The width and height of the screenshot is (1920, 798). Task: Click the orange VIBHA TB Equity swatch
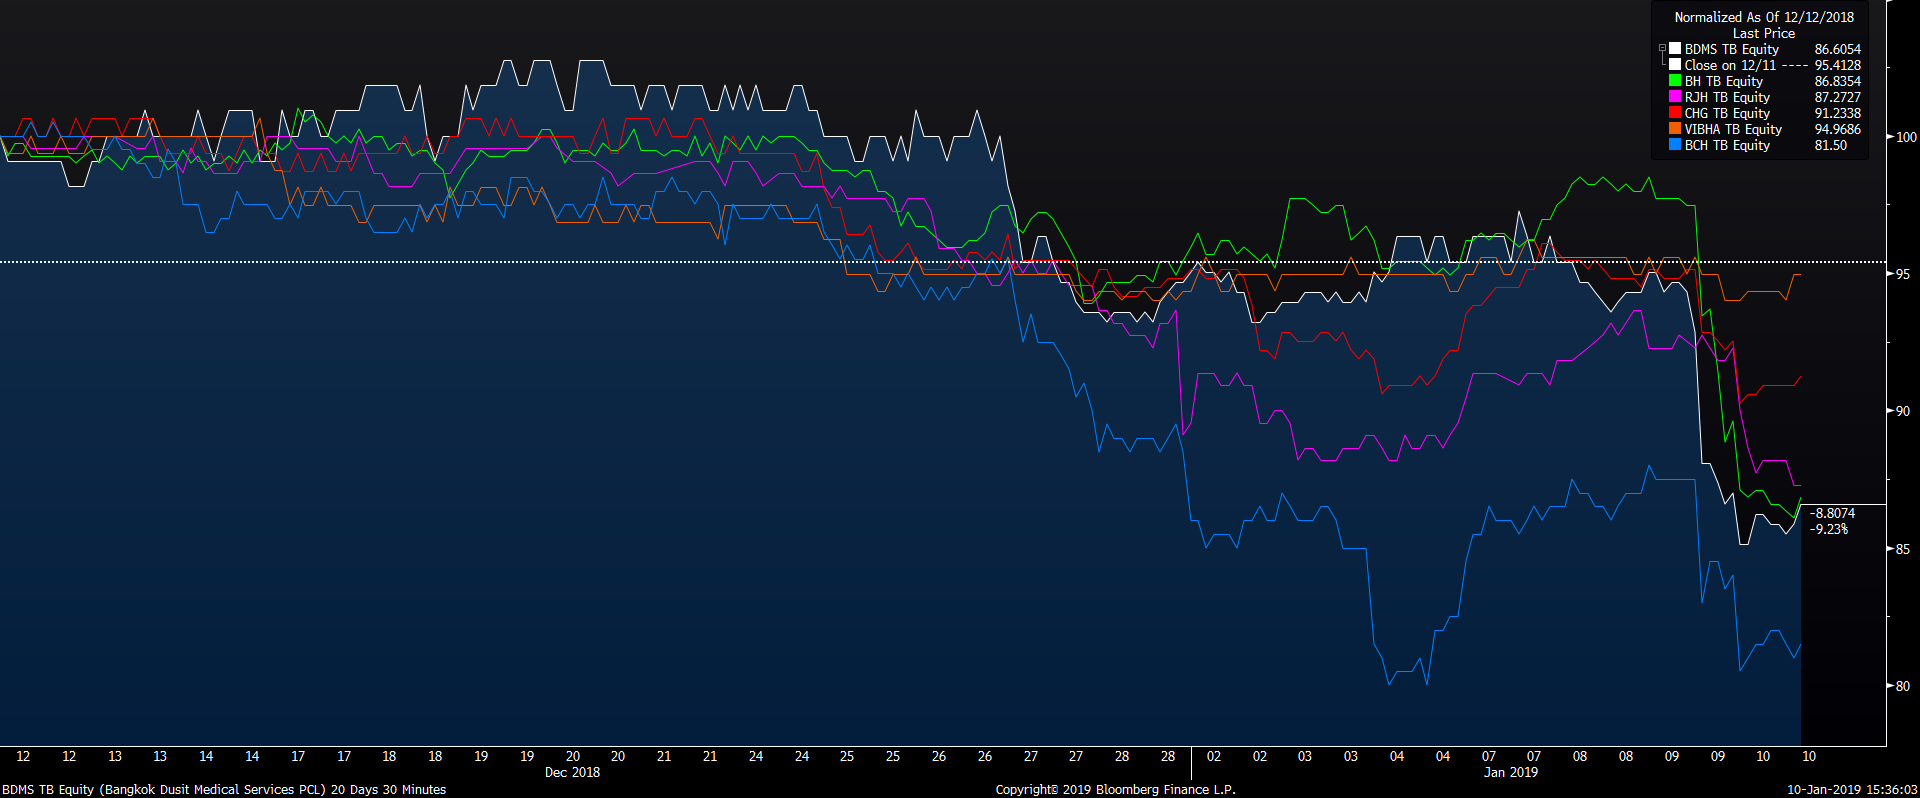pyautogui.click(x=1675, y=129)
